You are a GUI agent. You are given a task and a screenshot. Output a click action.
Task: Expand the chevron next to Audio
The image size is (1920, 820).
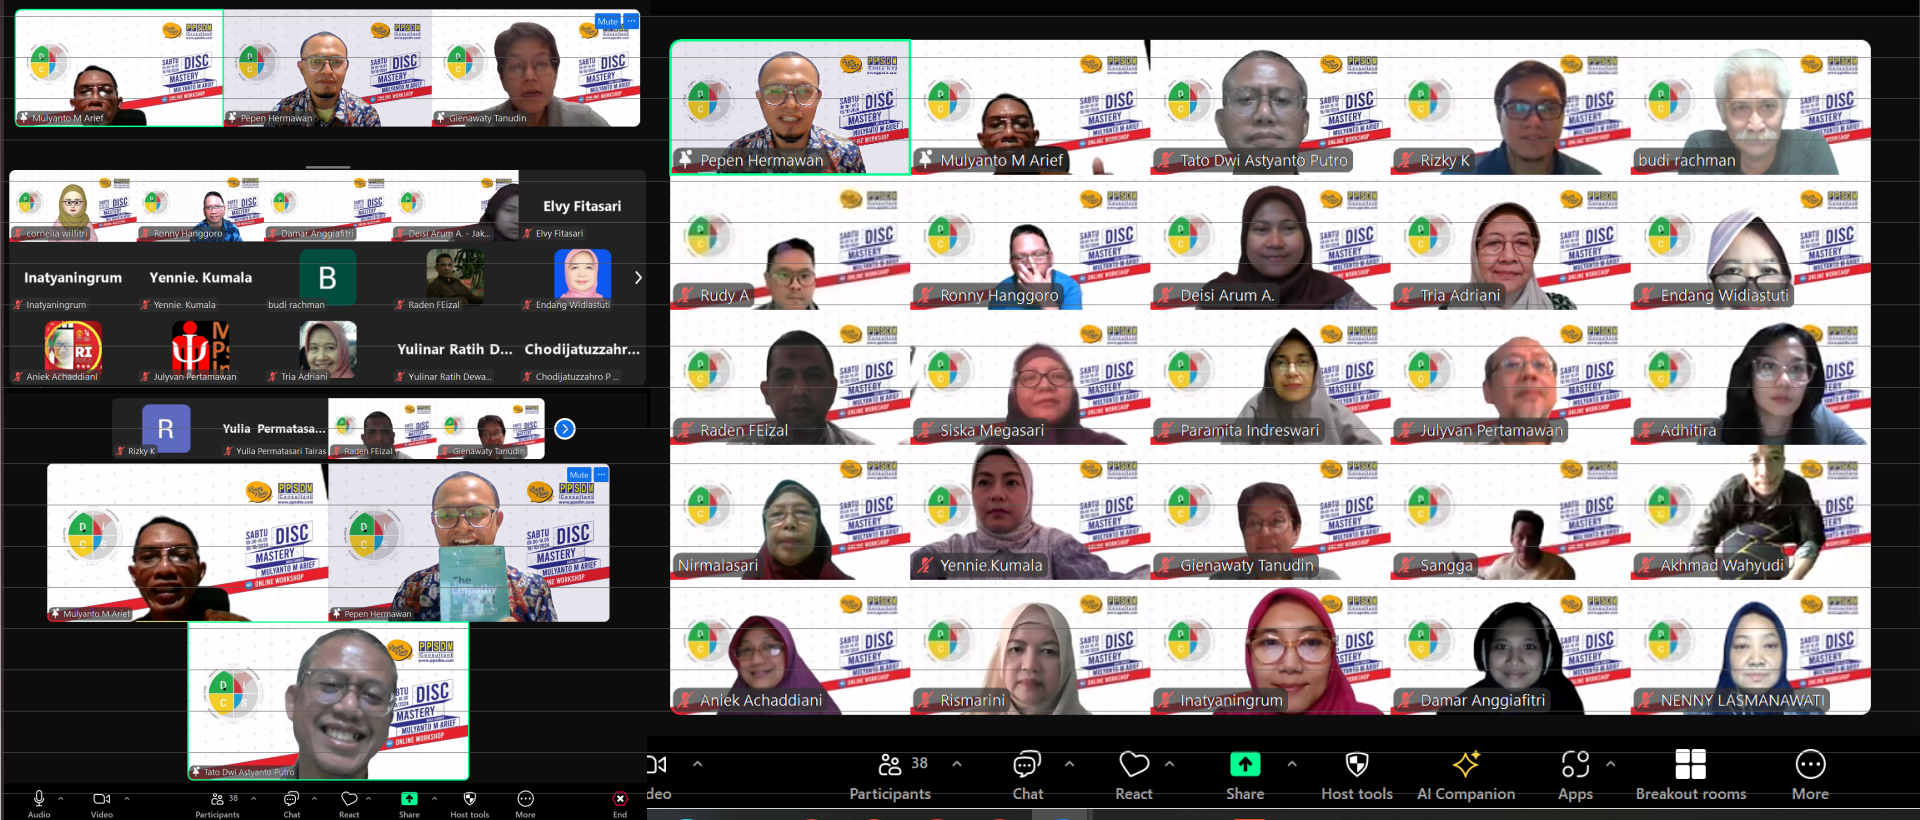pyautogui.click(x=61, y=798)
